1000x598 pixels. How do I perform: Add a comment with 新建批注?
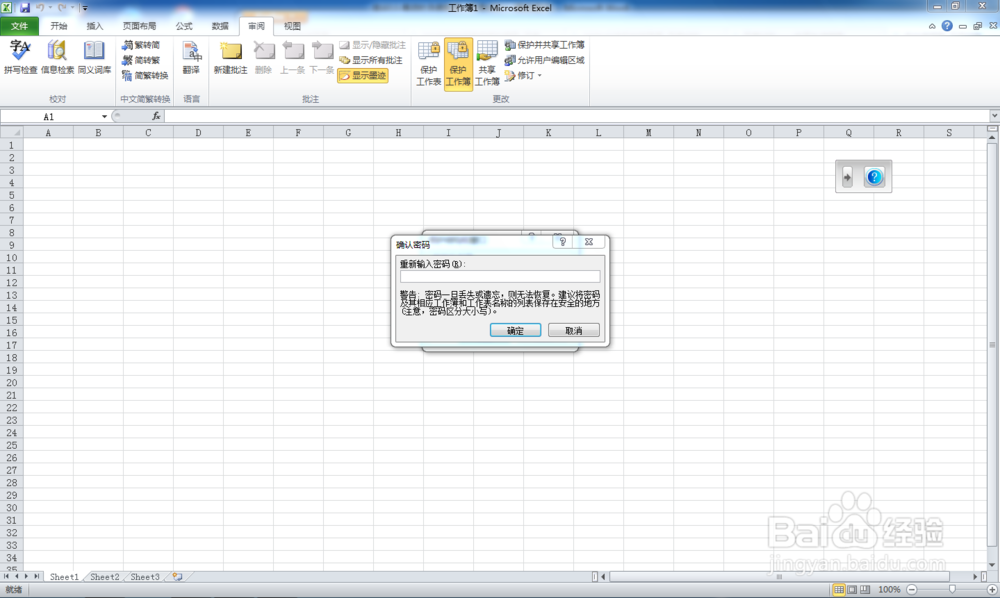click(230, 57)
